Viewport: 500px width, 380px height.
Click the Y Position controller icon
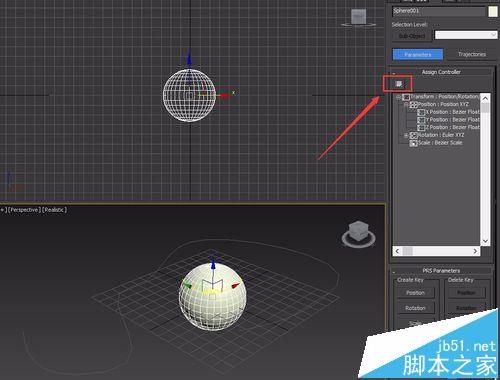coord(421,120)
